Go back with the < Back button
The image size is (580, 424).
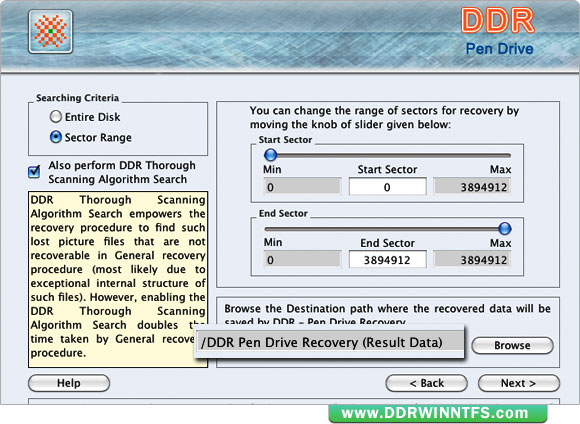pyautogui.click(x=426, y=383)
